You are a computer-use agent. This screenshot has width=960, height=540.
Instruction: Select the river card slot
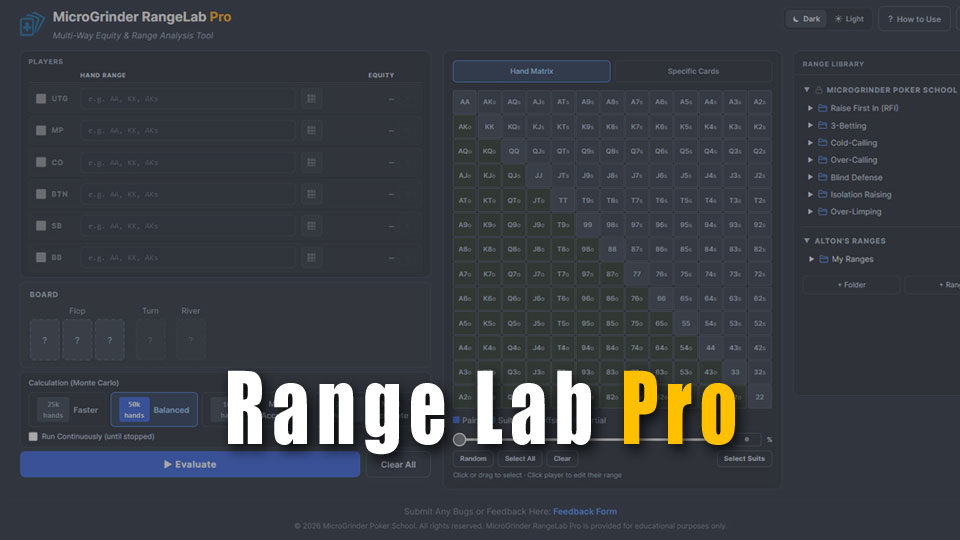(190, 340)
